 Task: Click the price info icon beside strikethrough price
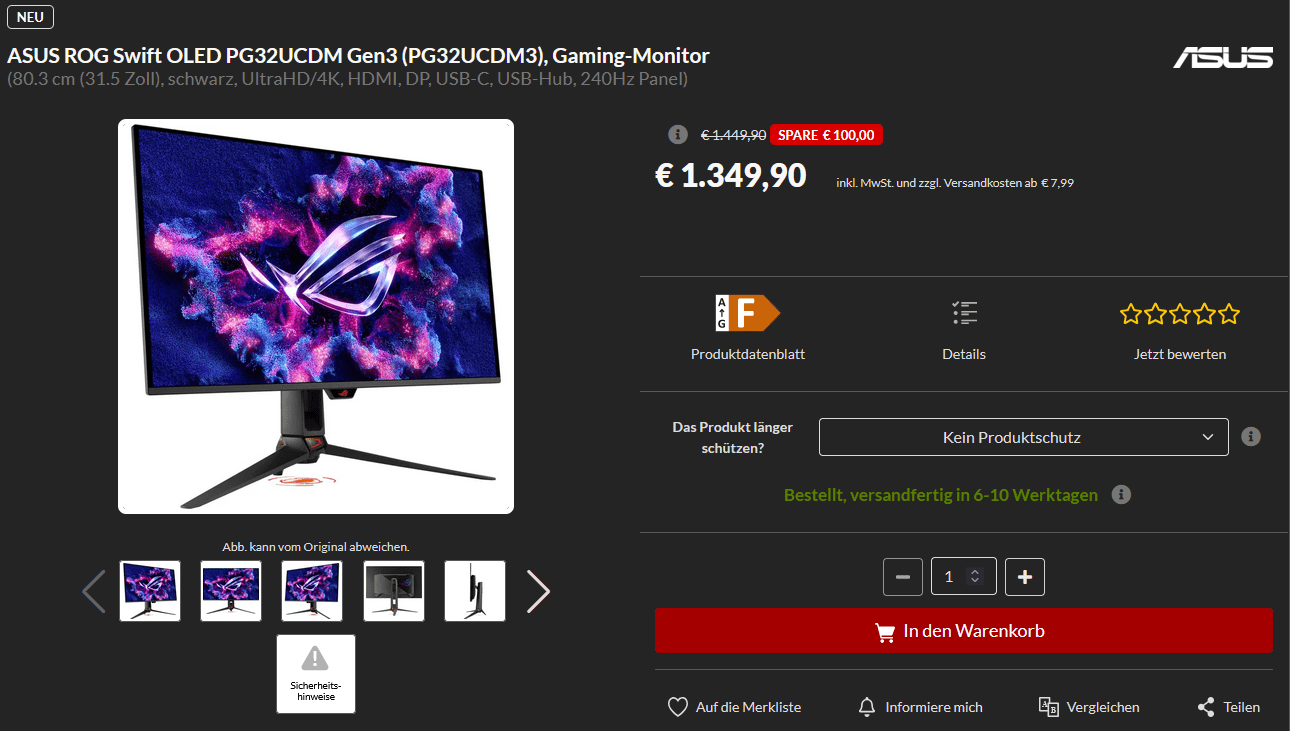tap(677, 135)
